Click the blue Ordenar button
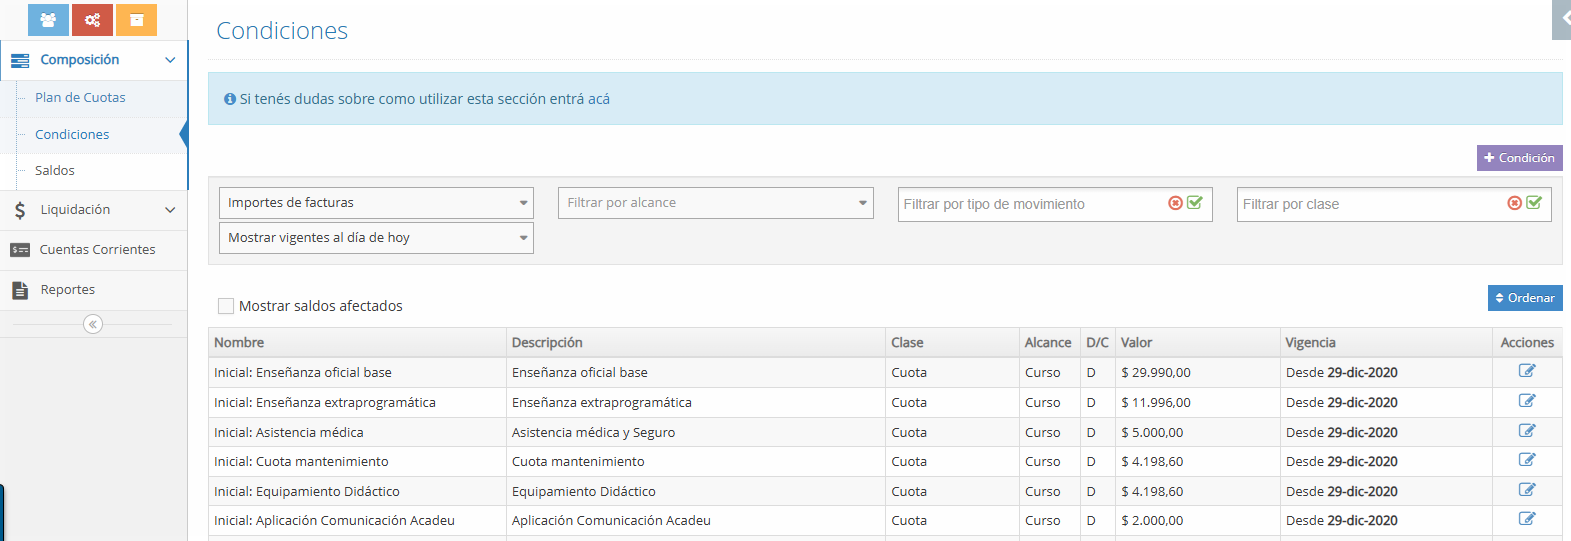 1524,298
